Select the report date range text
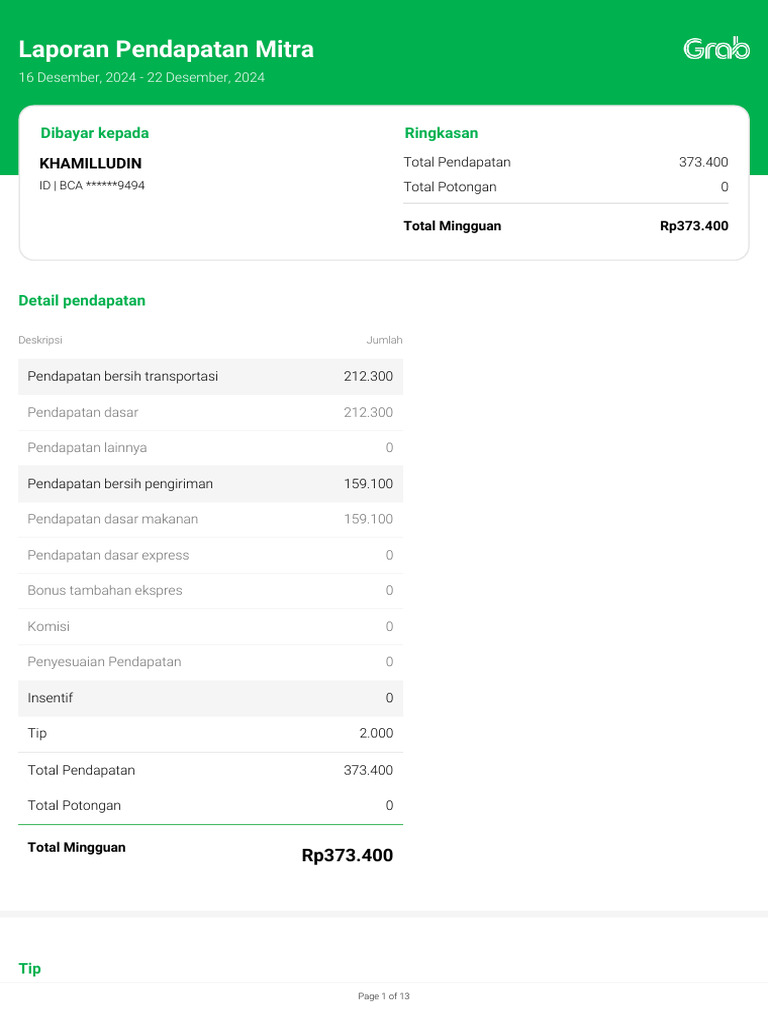This screenshot has width=768, height=1024. pos(141,78)
